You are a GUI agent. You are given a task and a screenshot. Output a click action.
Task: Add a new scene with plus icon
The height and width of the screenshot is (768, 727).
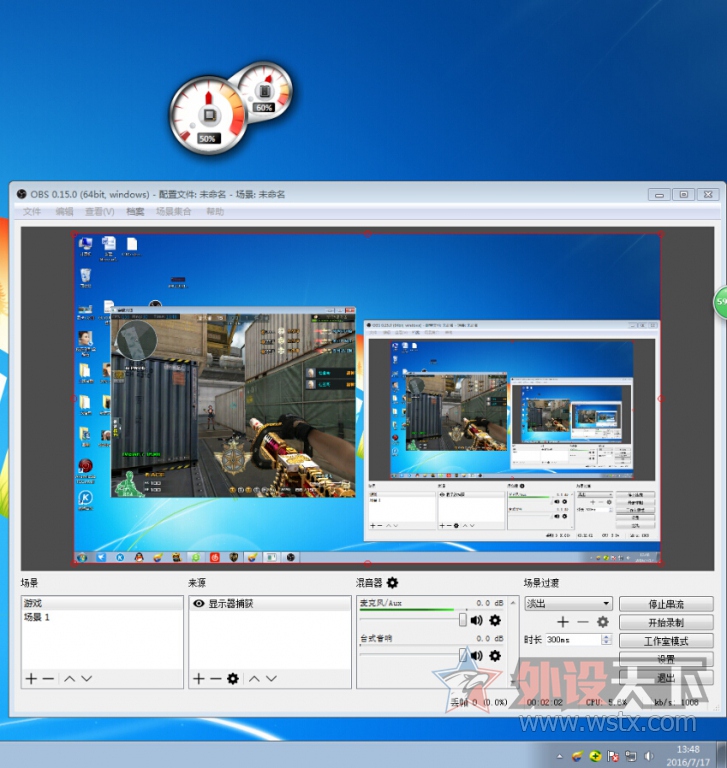[31, 678]
